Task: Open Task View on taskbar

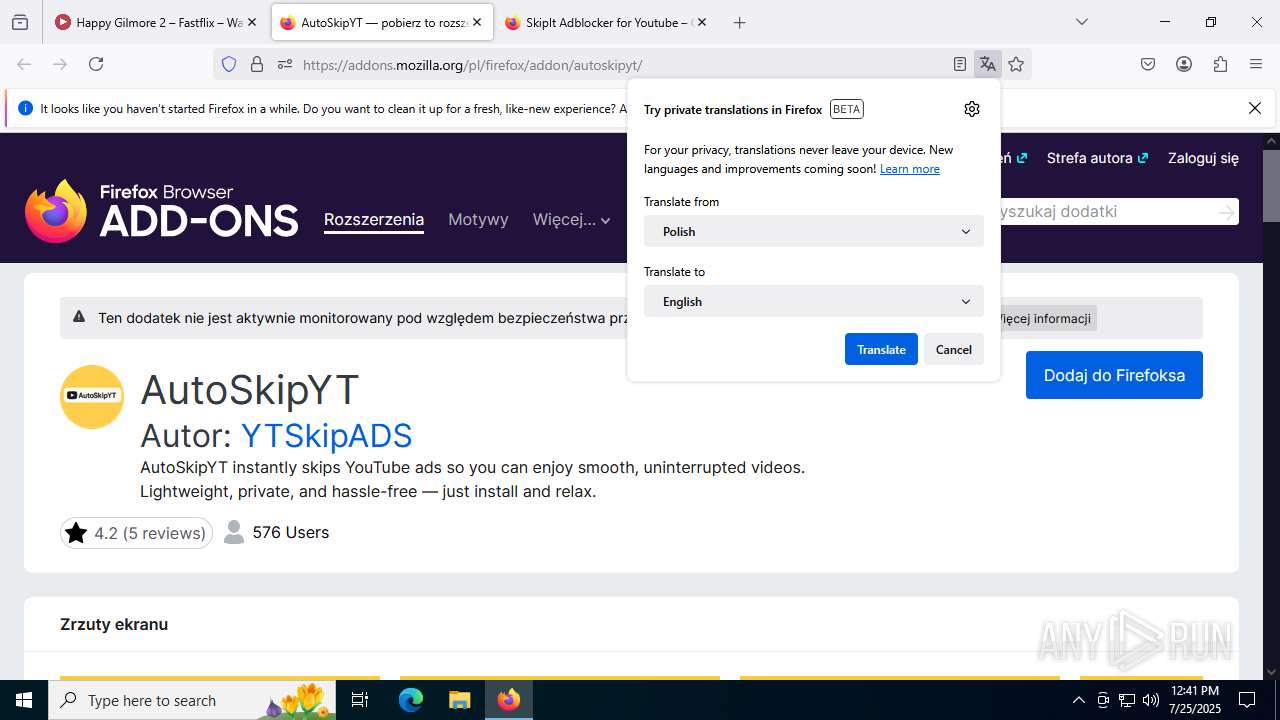Action: (x=361, y=700)
